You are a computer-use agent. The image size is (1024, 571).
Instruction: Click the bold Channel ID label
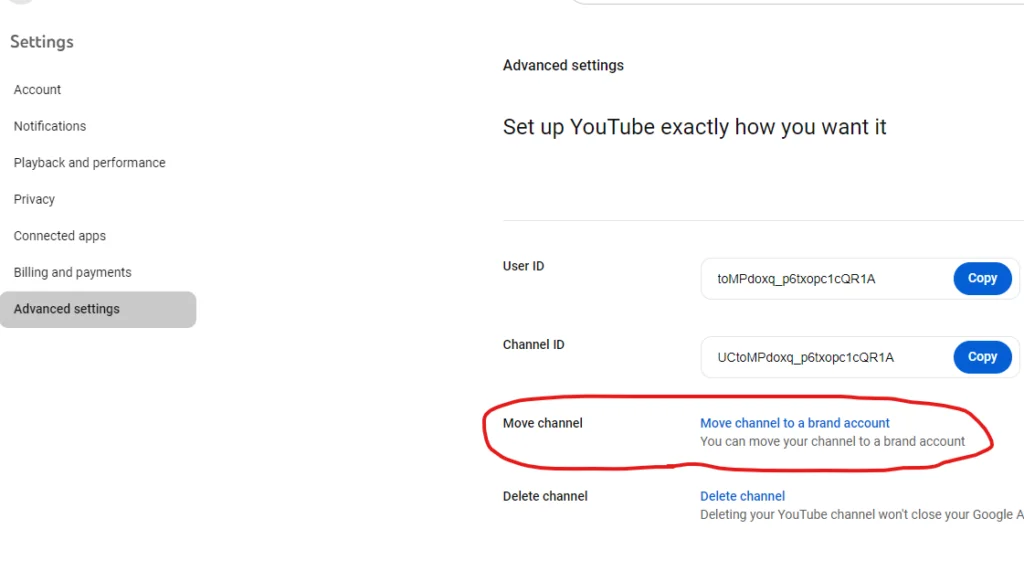coord(533,344)
